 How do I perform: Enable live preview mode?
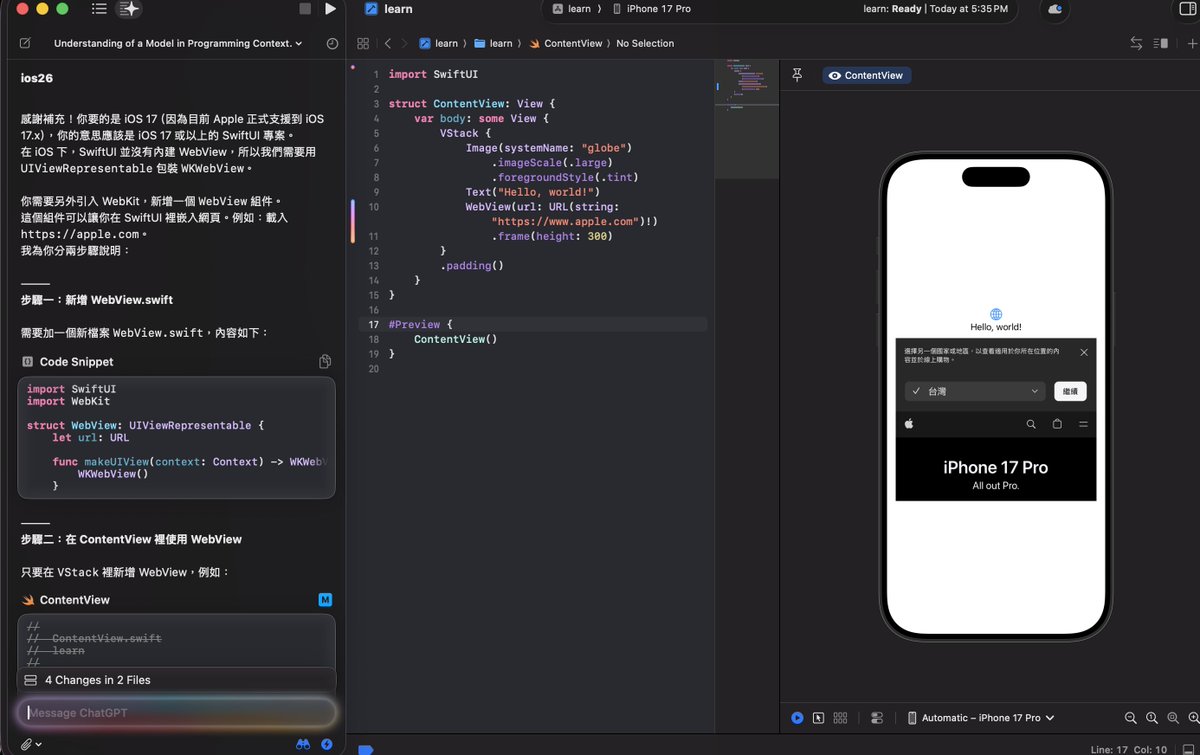[797, 718]
